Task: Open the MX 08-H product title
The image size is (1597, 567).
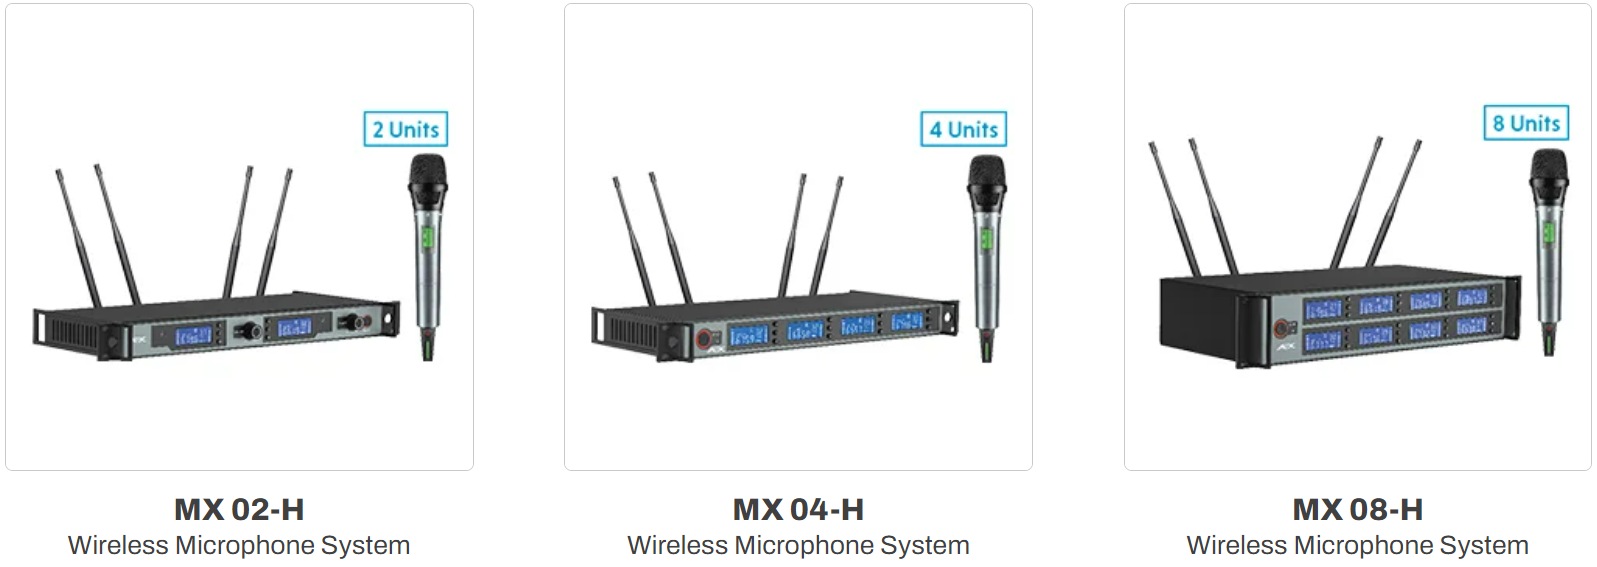Action: (x=1357, y=509)
